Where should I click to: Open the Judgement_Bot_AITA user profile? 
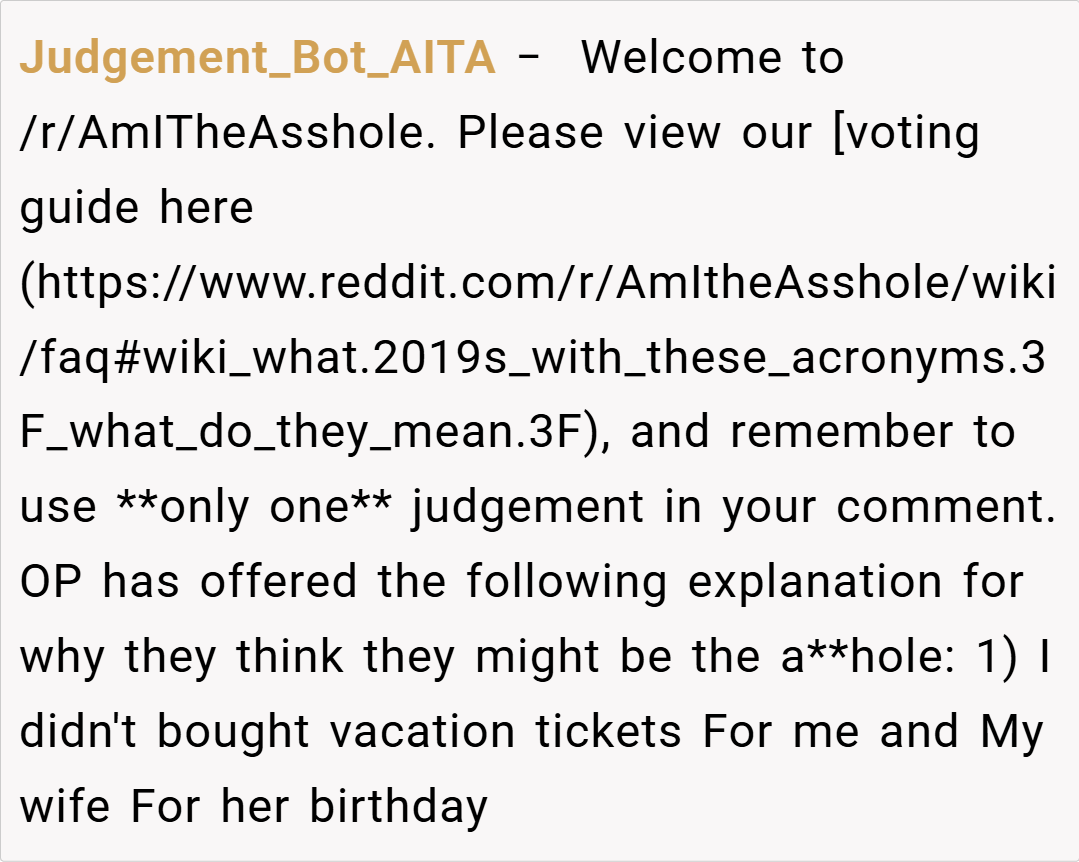click(257, 58)
